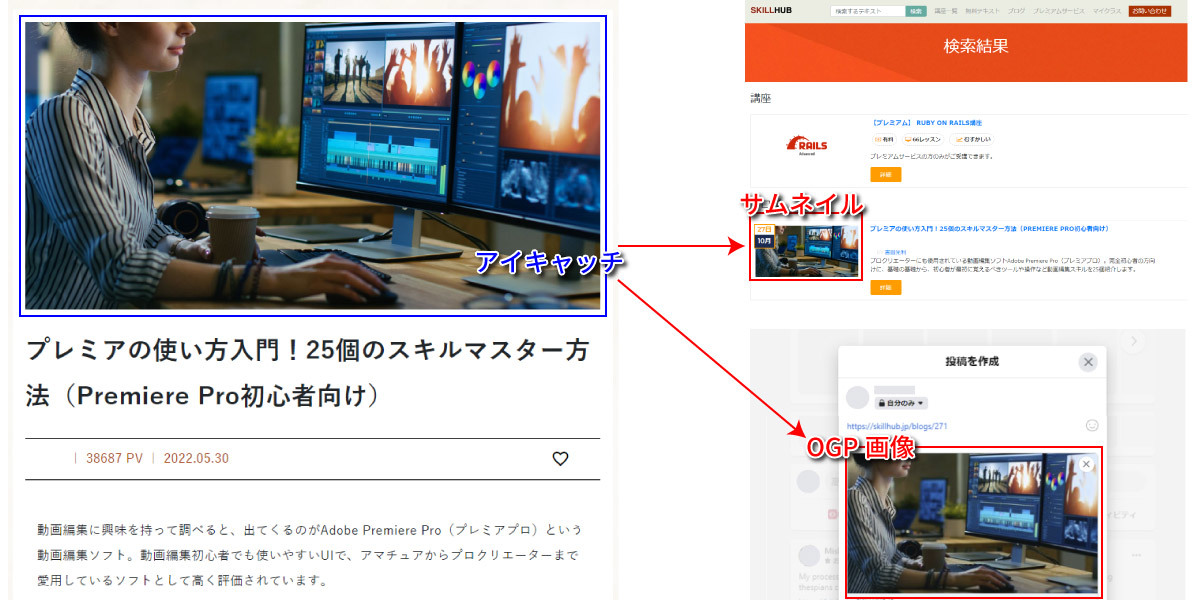Remove the OGP link preview image
This screenshot has width=1200, height=600.
click(1087, 464)
